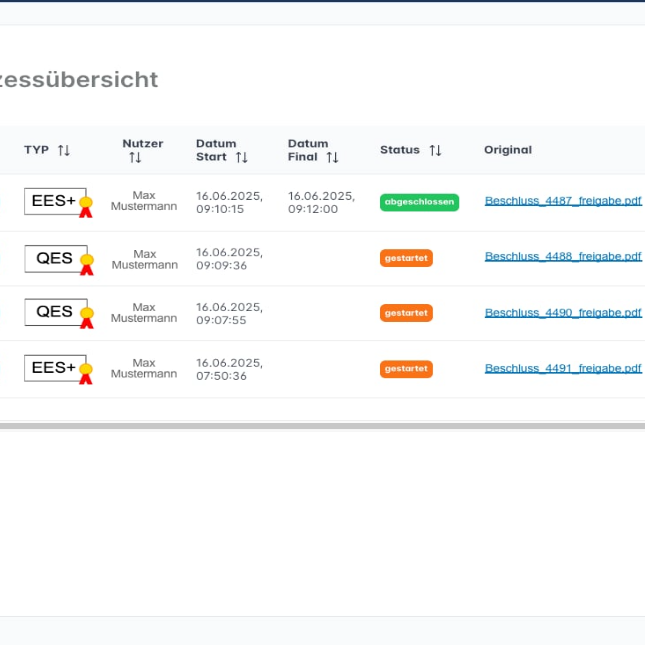Click the Datum Final header label
Screen dimensions: 645x645
click(x=308, y=150)
